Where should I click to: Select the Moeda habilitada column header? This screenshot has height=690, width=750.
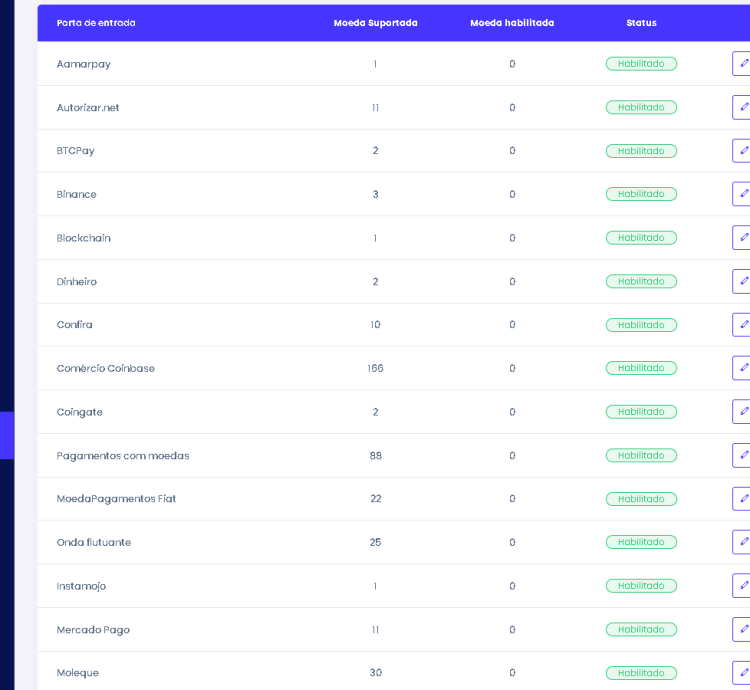pyautogui.click(x=512, y=23)
